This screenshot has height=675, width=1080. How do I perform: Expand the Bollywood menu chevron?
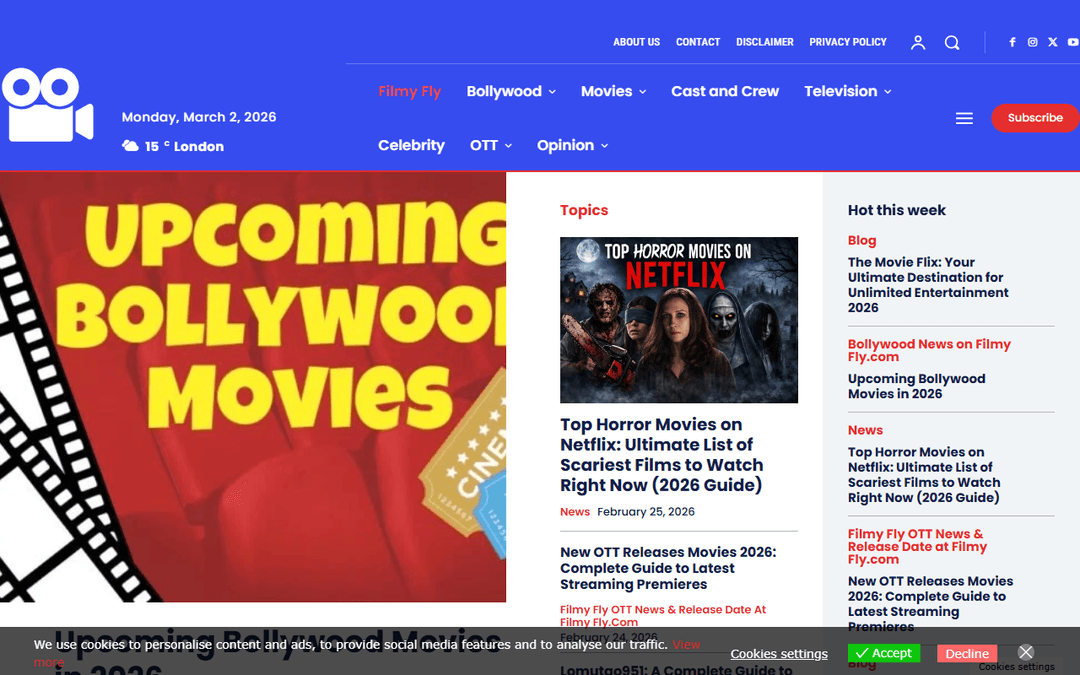point(552,92)
